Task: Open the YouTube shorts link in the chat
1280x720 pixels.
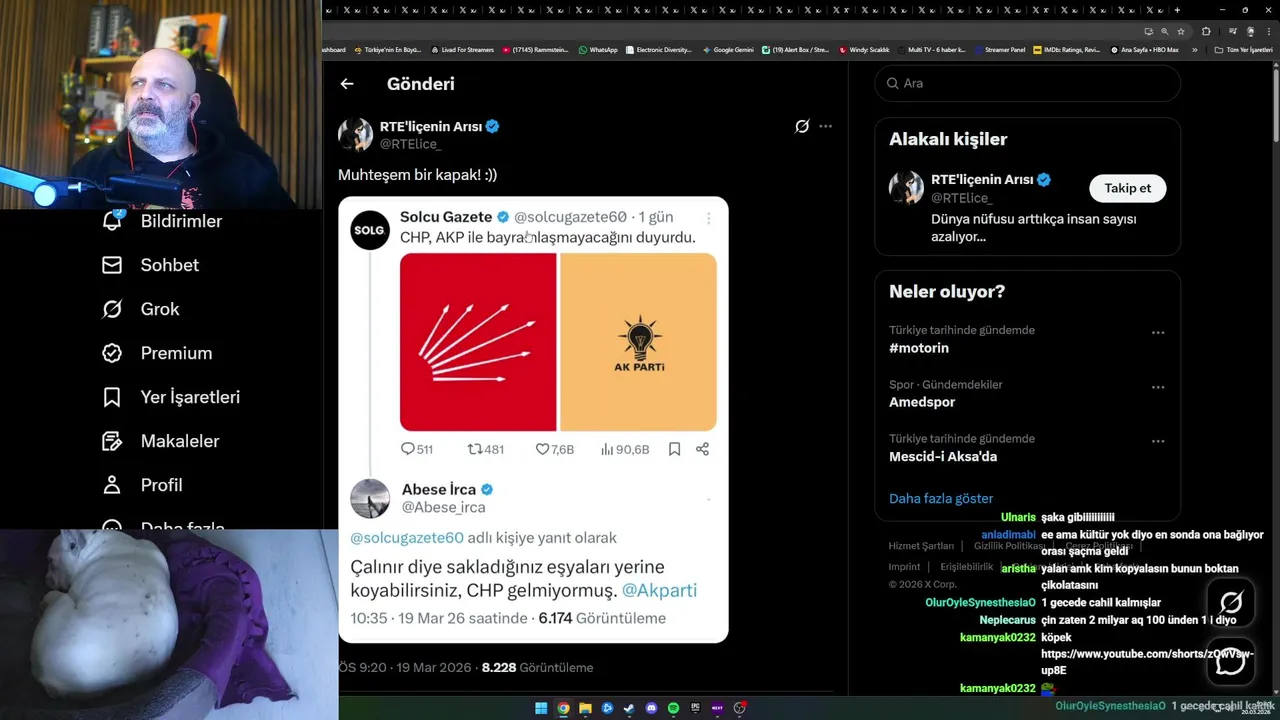Action: [1146, 662]
